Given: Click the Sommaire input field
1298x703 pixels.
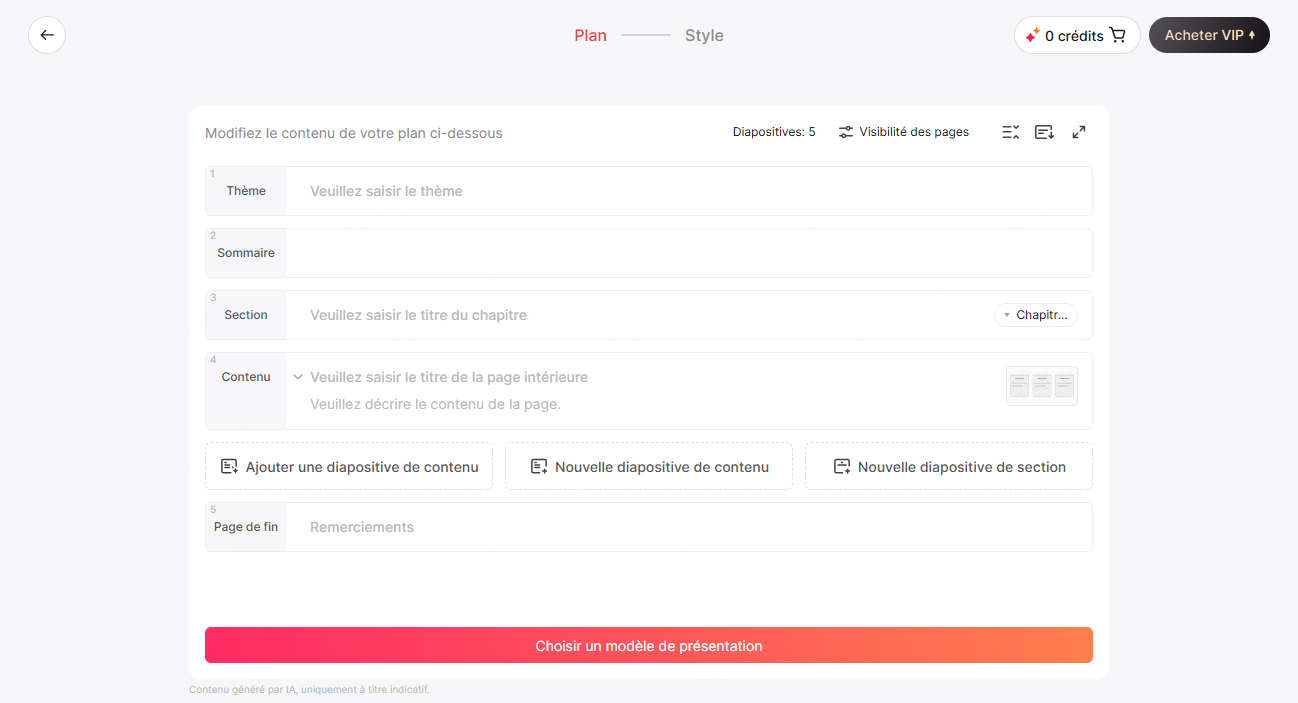Looking at the screenshot, I should coord(689,253).
